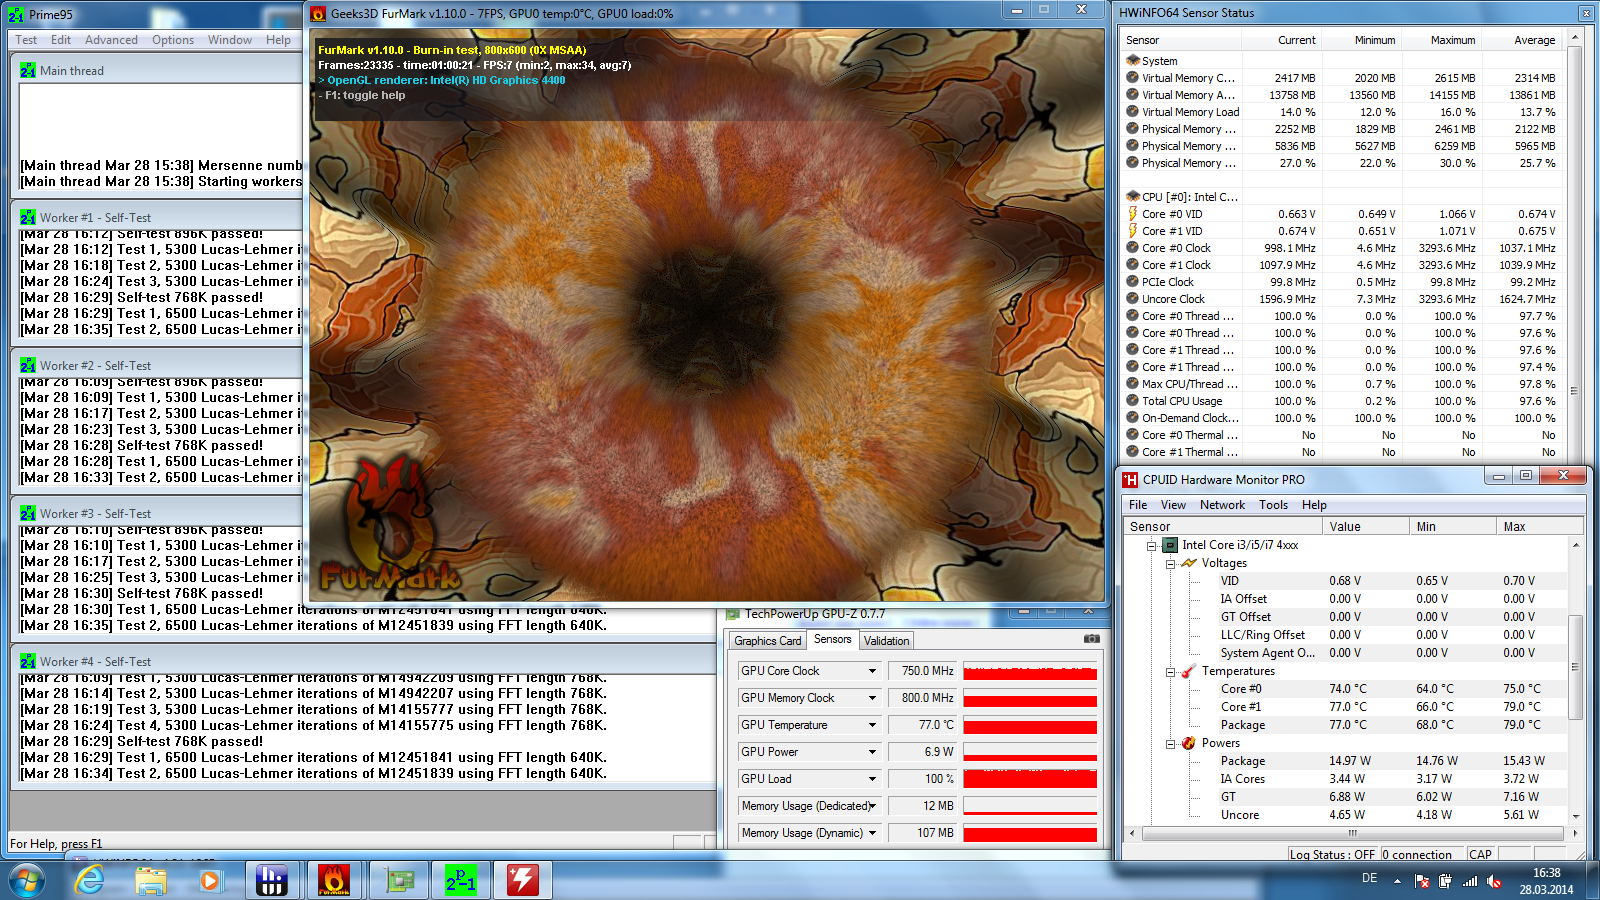Open the GPU Core Clock sensor dropdown
This screenshot has height=900, width=1600.
pyautogui.click(x=872, y=671)
